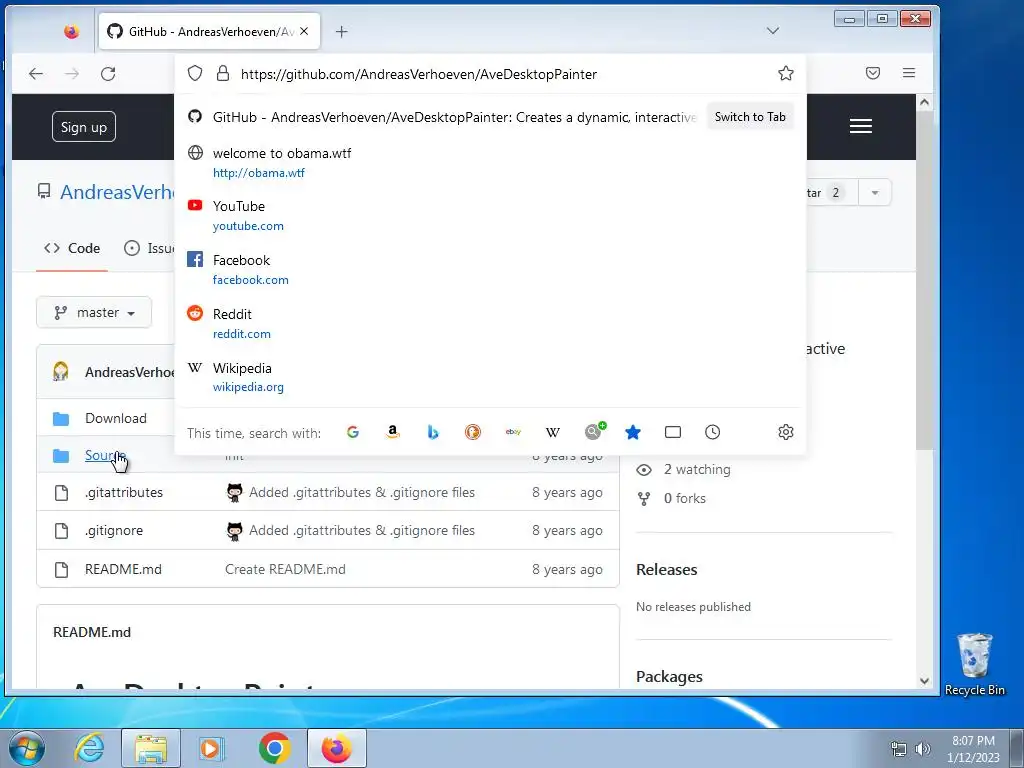Choose the Reddit suggestion
The height and width of the screenshot is (768, 1024).
pyautogui.click(x=490, y=323)
